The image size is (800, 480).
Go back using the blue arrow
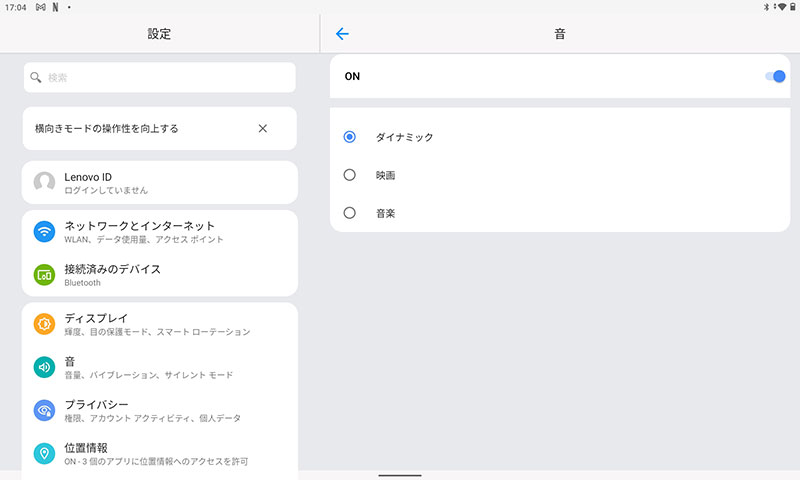click(342, 34)
